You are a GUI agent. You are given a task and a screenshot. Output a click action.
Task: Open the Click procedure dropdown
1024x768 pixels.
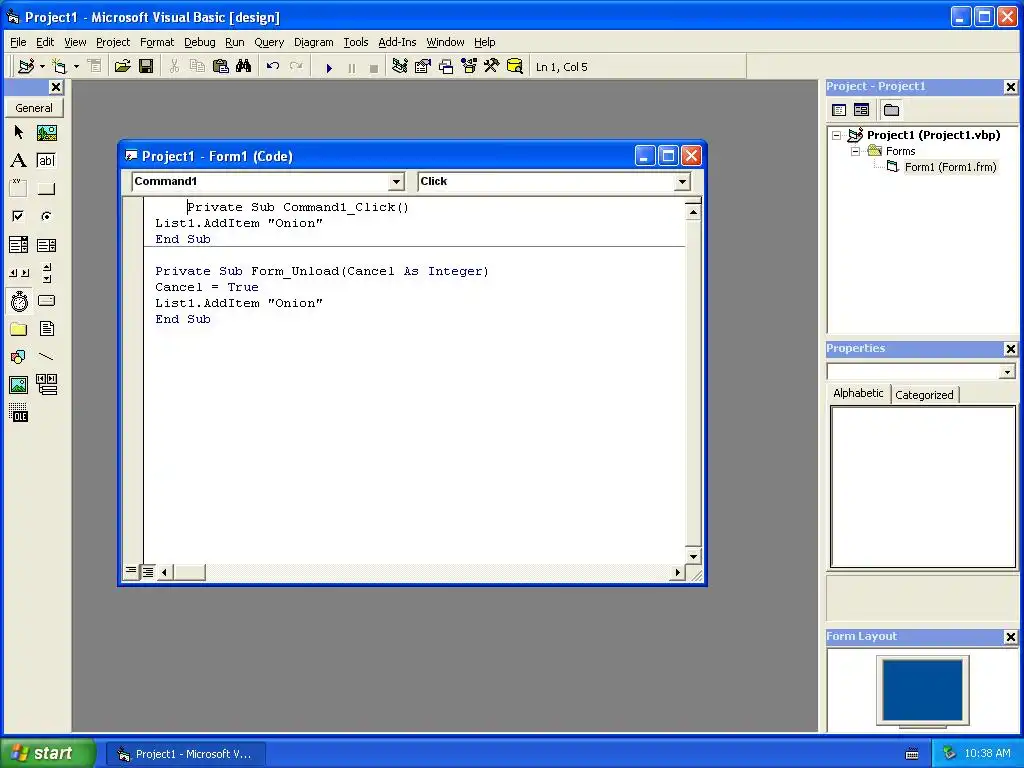682,182
